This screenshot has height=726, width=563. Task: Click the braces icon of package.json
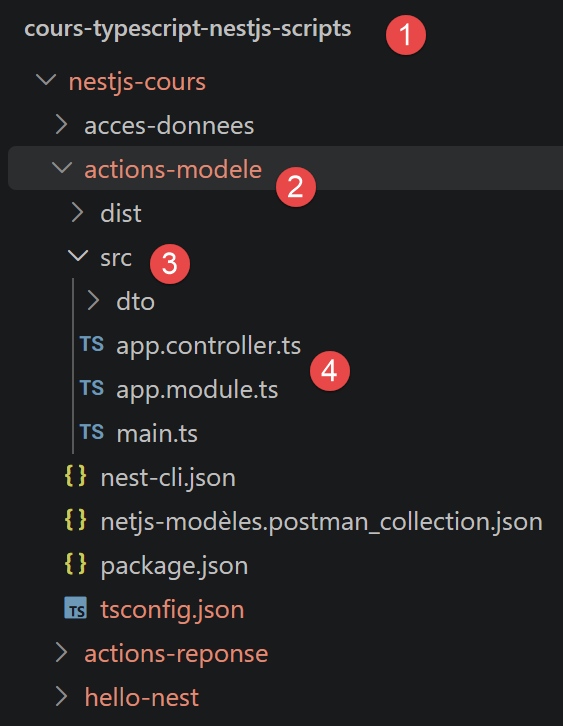pos(75,564)
